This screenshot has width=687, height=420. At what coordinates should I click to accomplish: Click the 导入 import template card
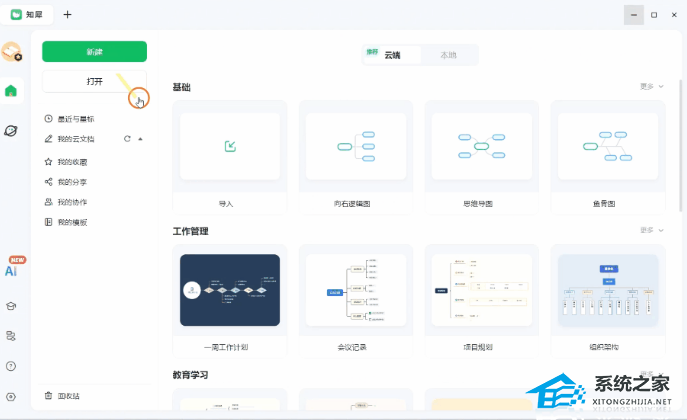click(230, 158)
